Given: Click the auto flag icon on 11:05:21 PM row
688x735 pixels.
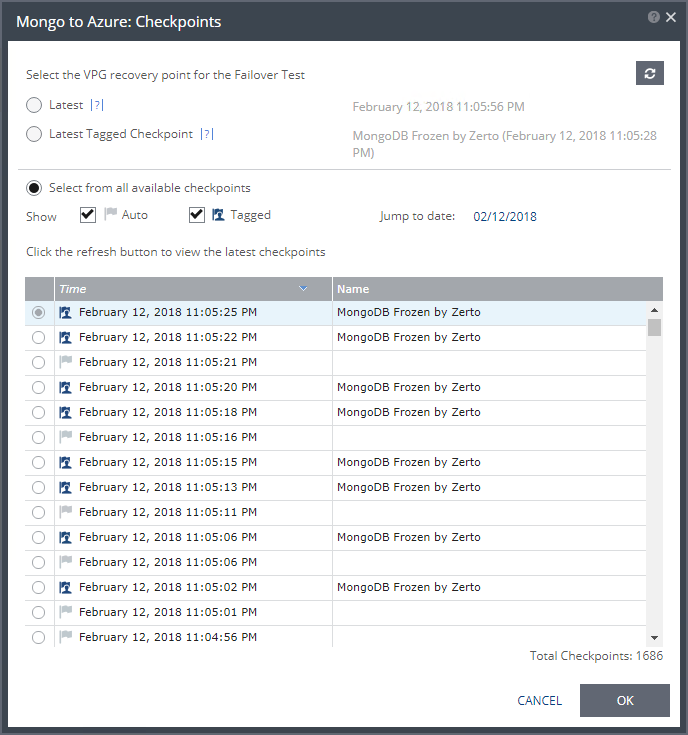Looking at the screenshot, I should [x=66, y=363].
